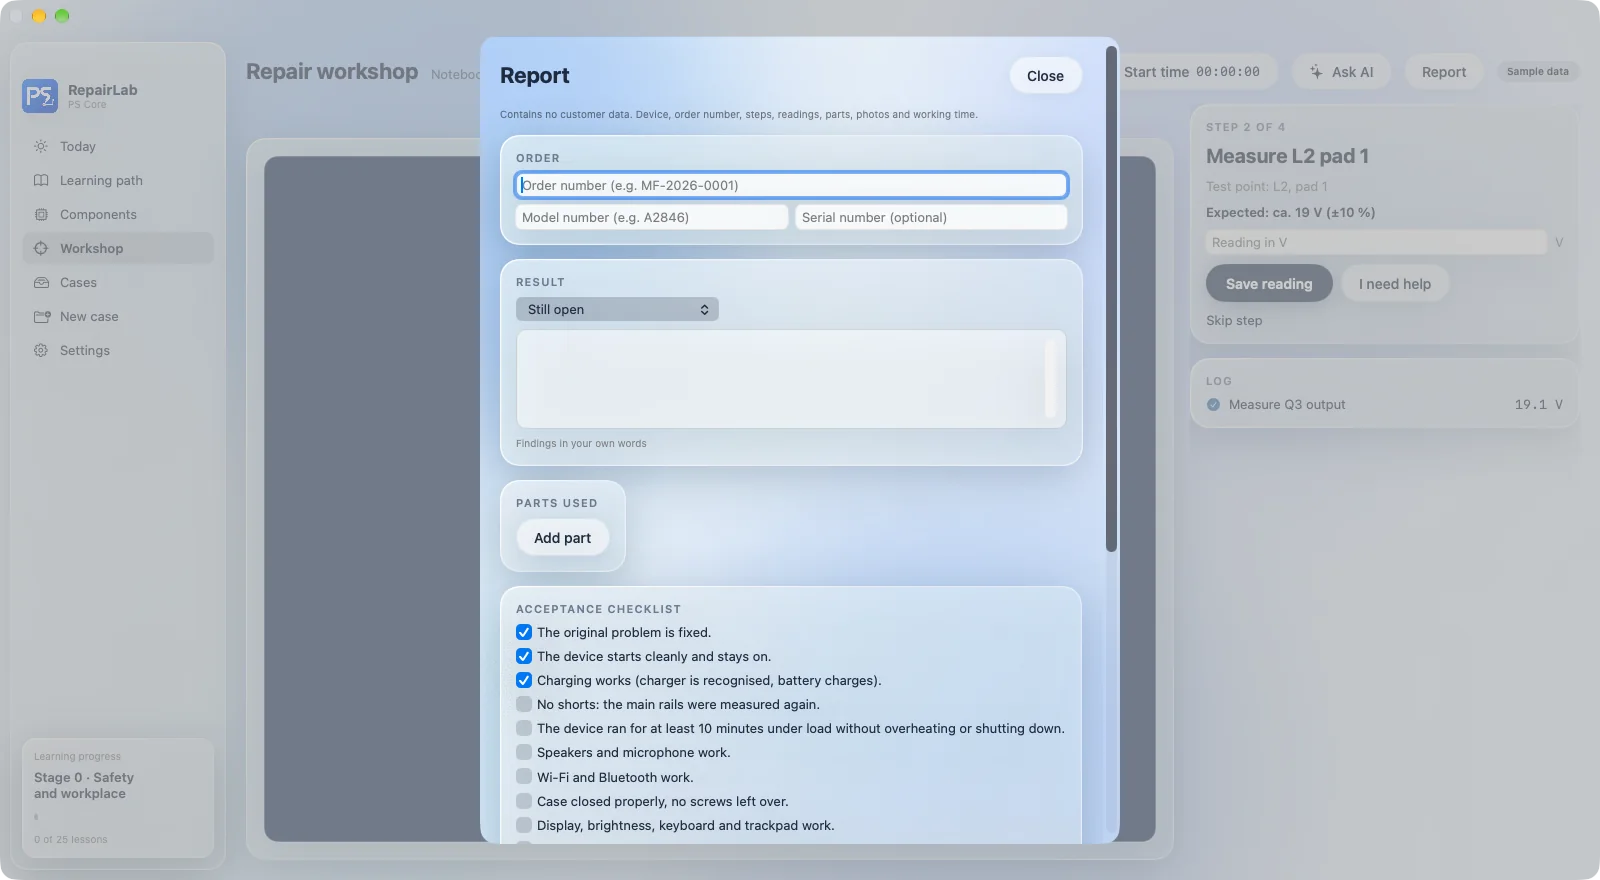1600x880 pixels.
Task: Check 'Wi-Fi and Bluetooth work'
Action: point(524,777)
